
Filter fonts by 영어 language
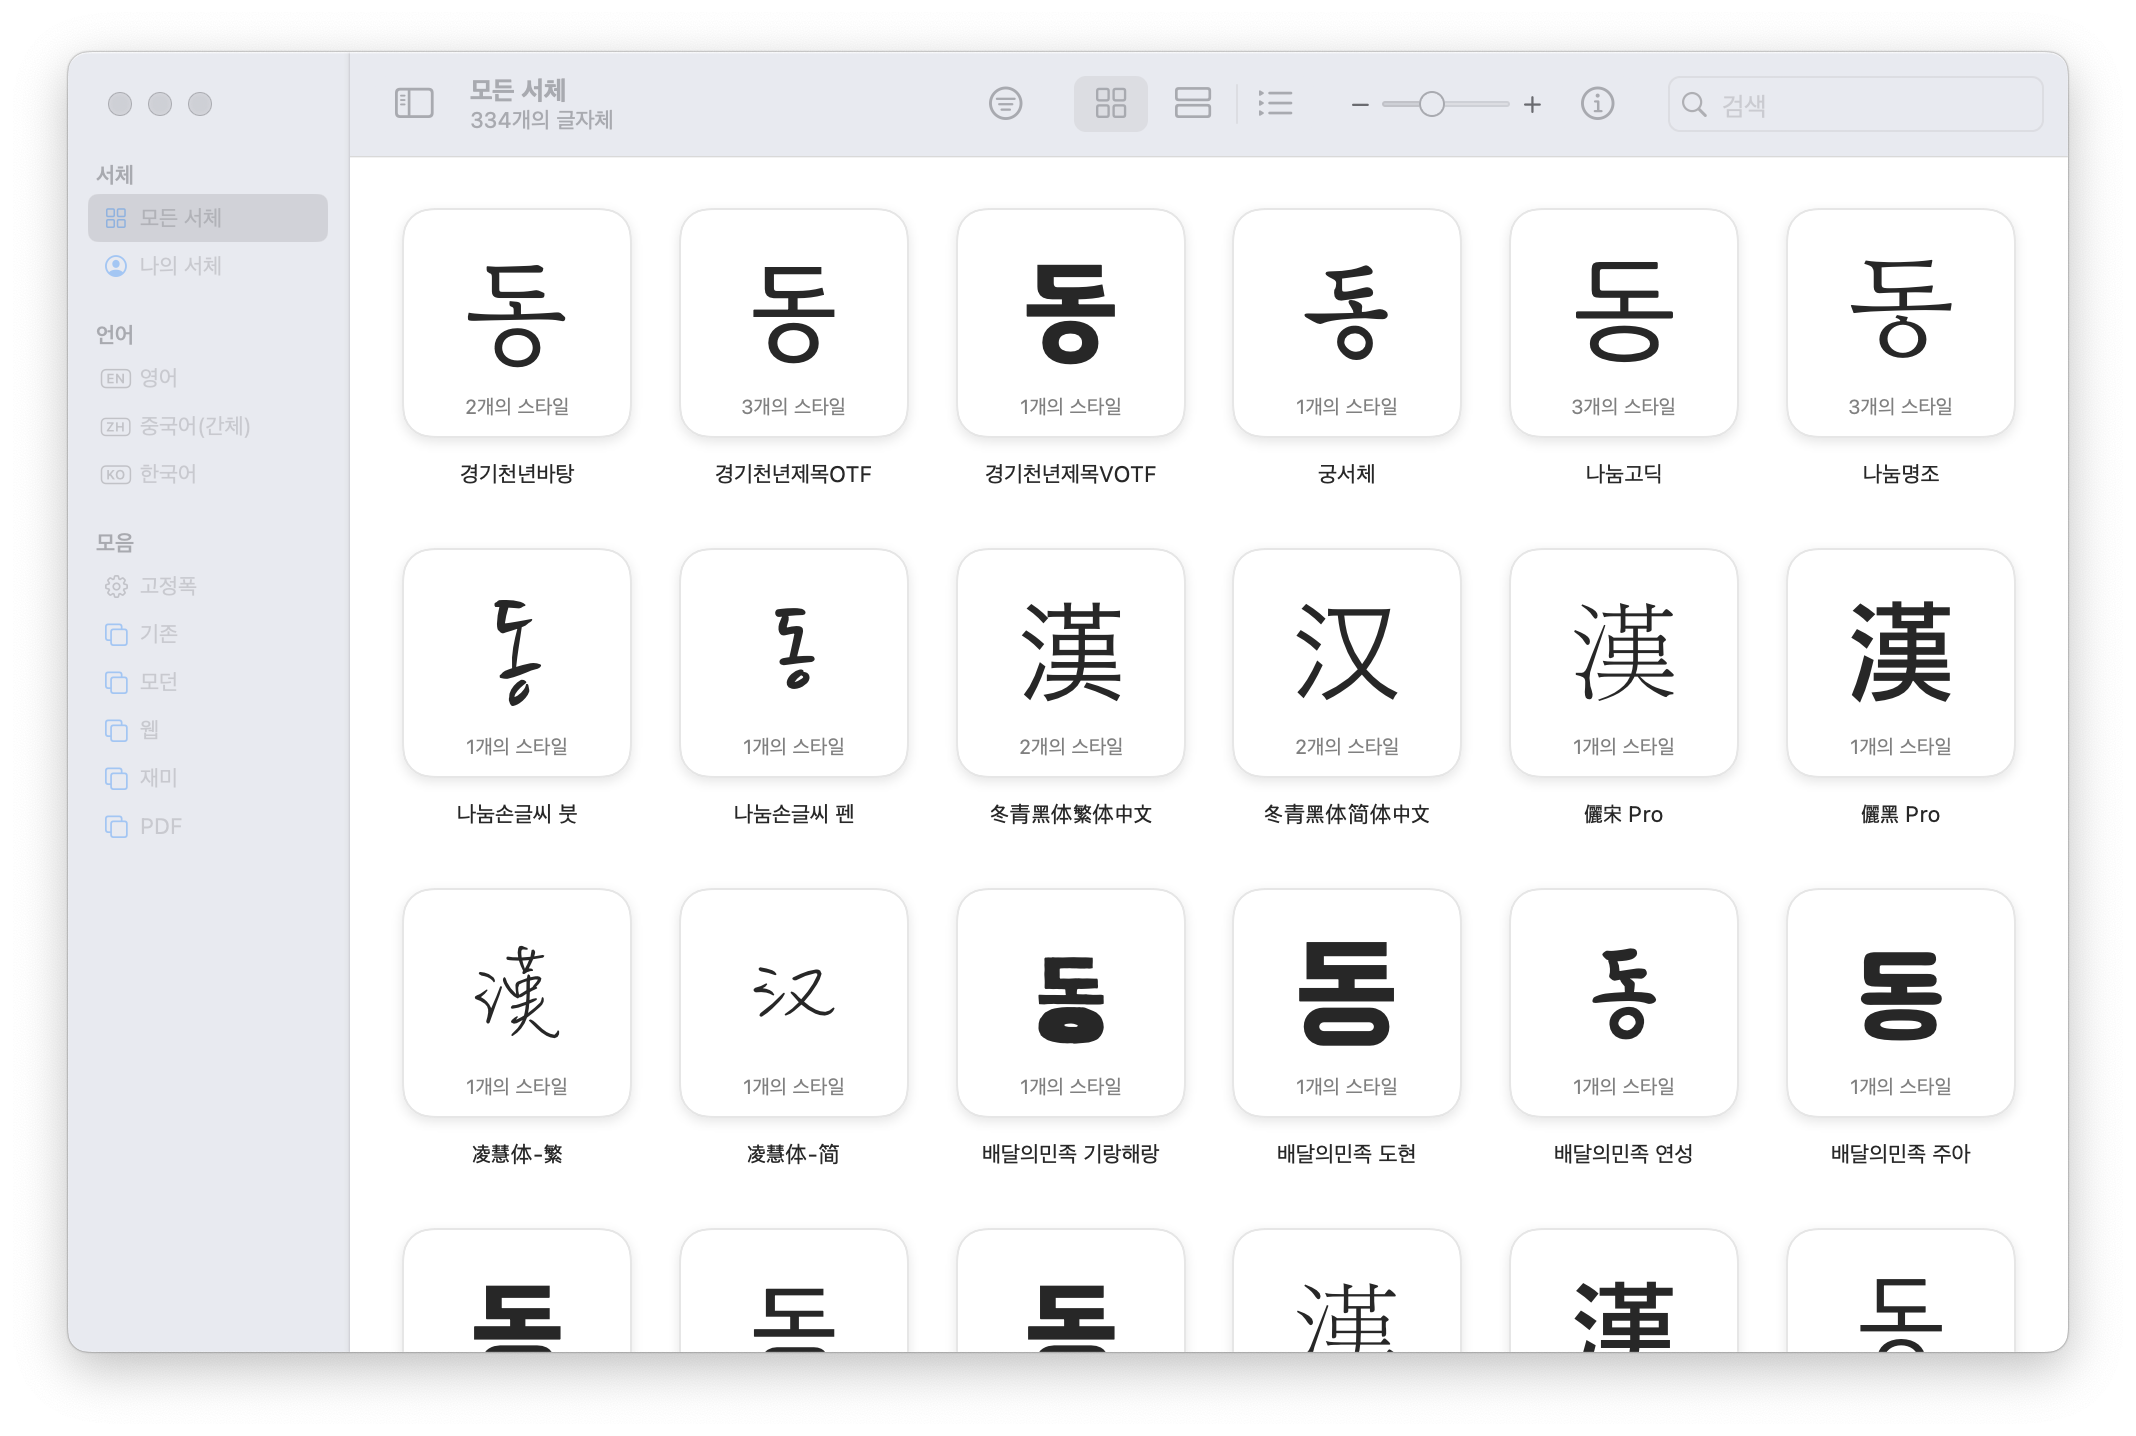[x=160, y=378]
